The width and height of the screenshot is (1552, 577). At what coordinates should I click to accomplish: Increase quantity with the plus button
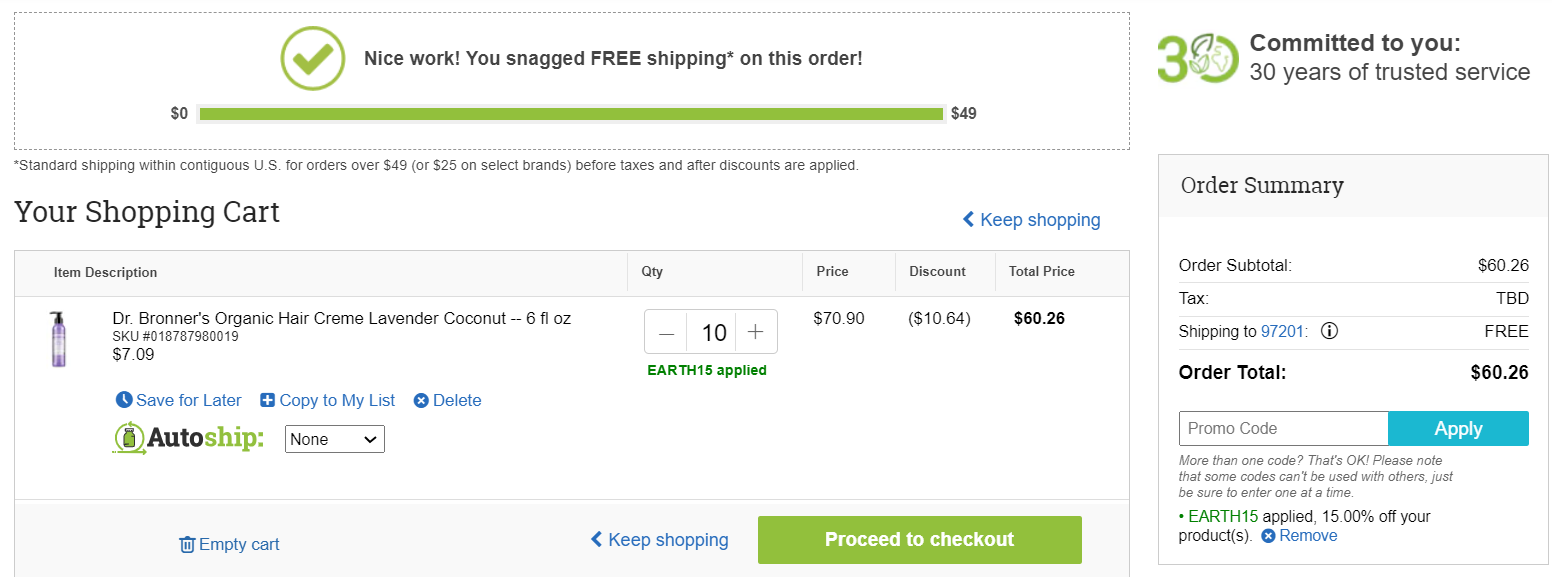[x=756, y=332]
